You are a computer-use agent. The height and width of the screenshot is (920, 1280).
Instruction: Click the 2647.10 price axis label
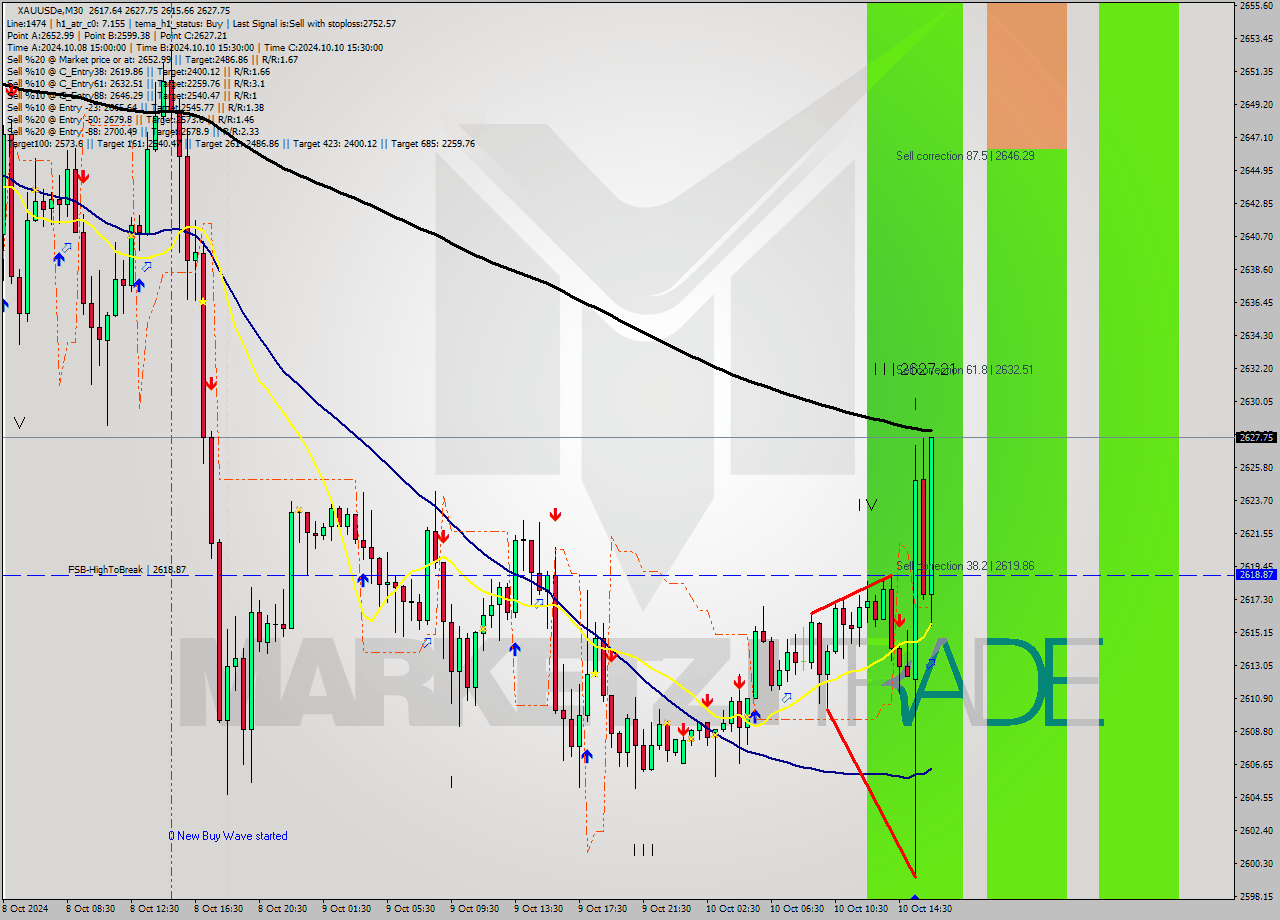point(1256,137)
